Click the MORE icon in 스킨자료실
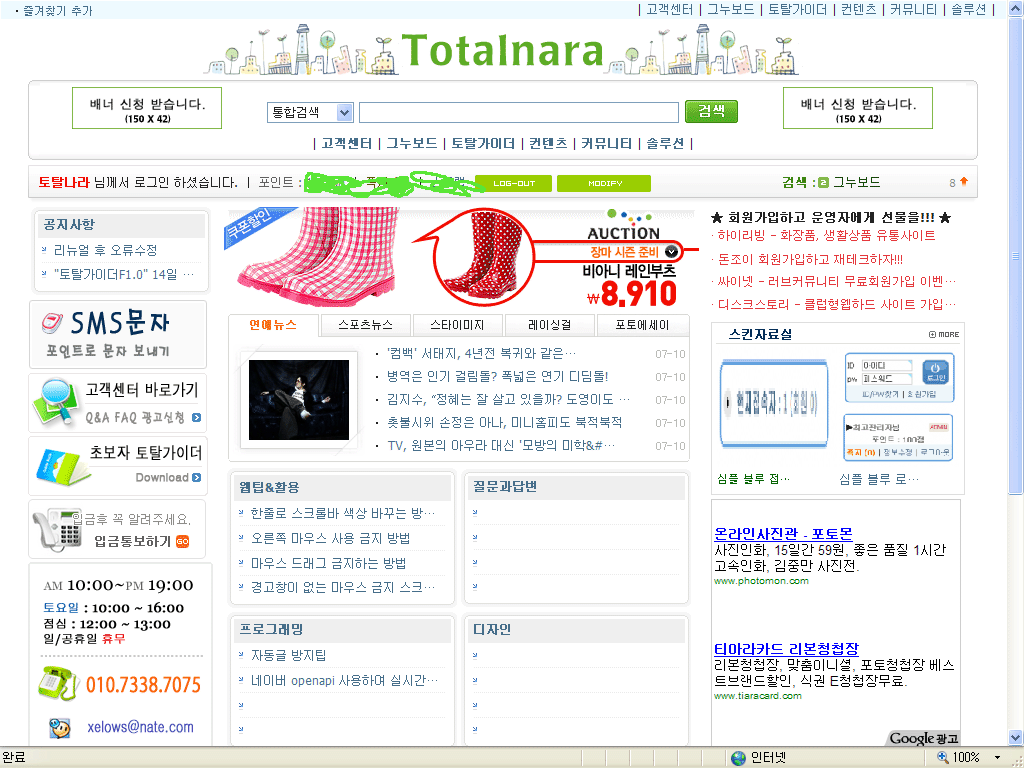This screenshot has height=768, width=1024. [944, 334]
